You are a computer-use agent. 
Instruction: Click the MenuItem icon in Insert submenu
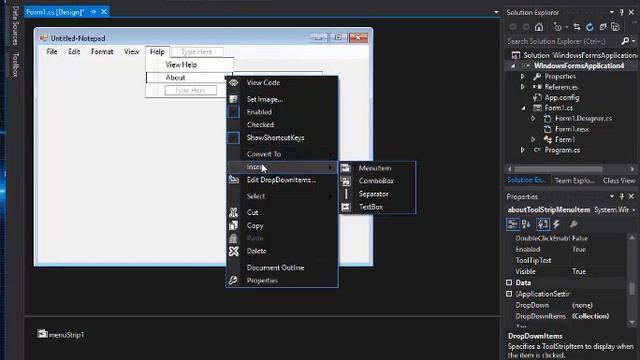point(346,168)
